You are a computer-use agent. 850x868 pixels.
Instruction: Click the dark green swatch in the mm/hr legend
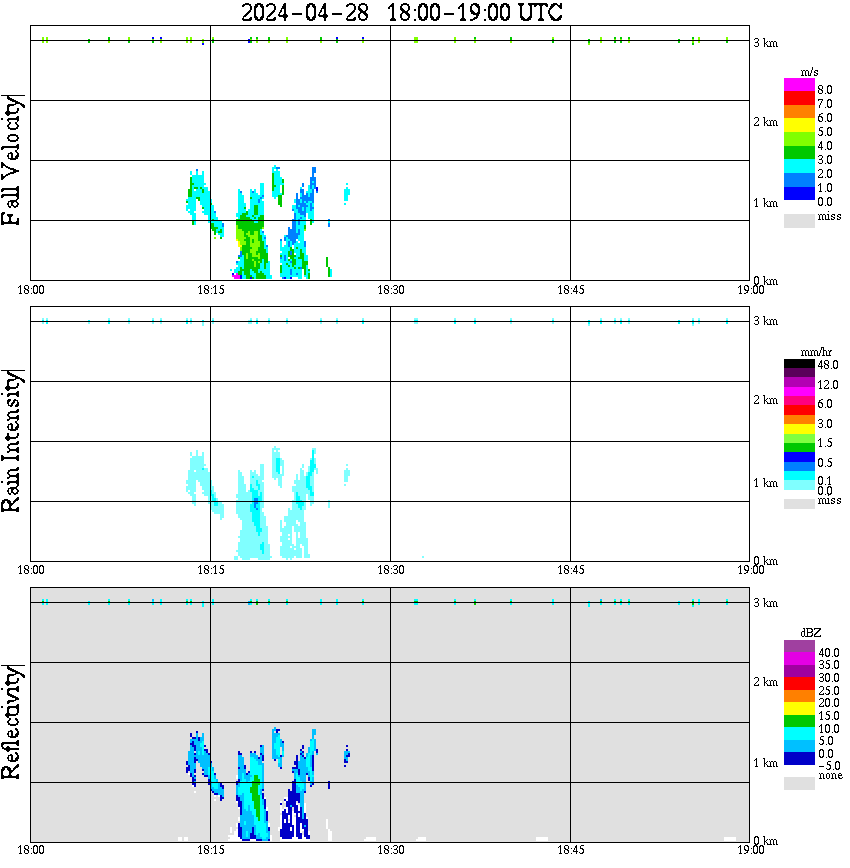(x=799, y=448)
